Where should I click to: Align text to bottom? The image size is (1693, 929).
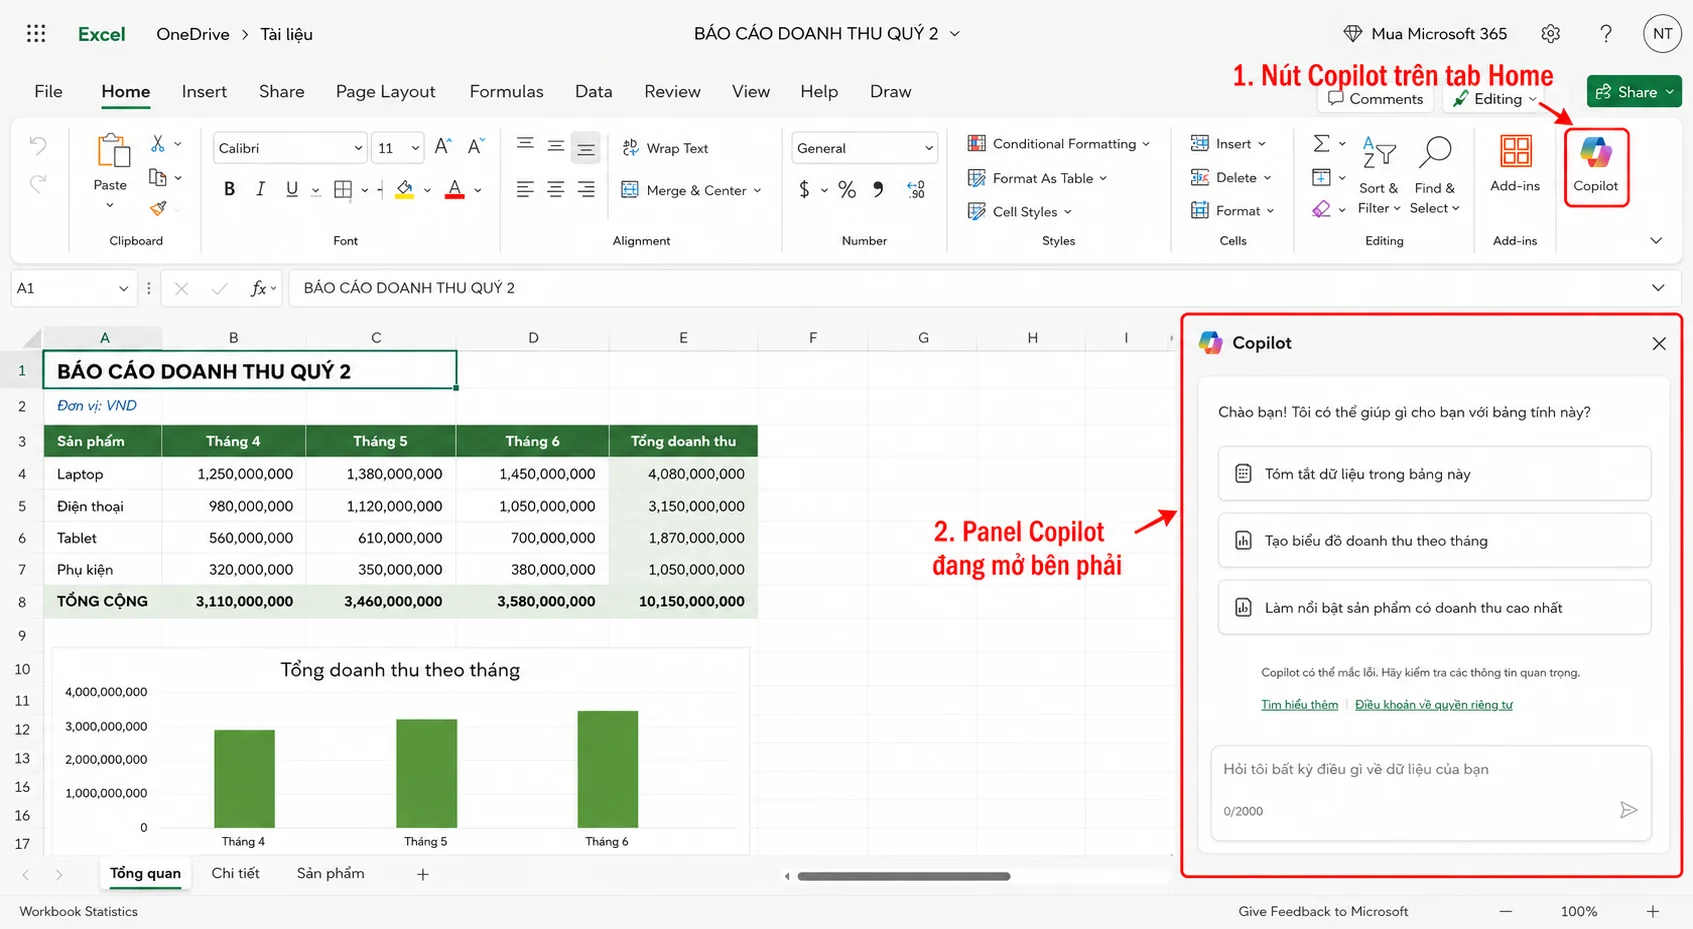coord(586,148)
